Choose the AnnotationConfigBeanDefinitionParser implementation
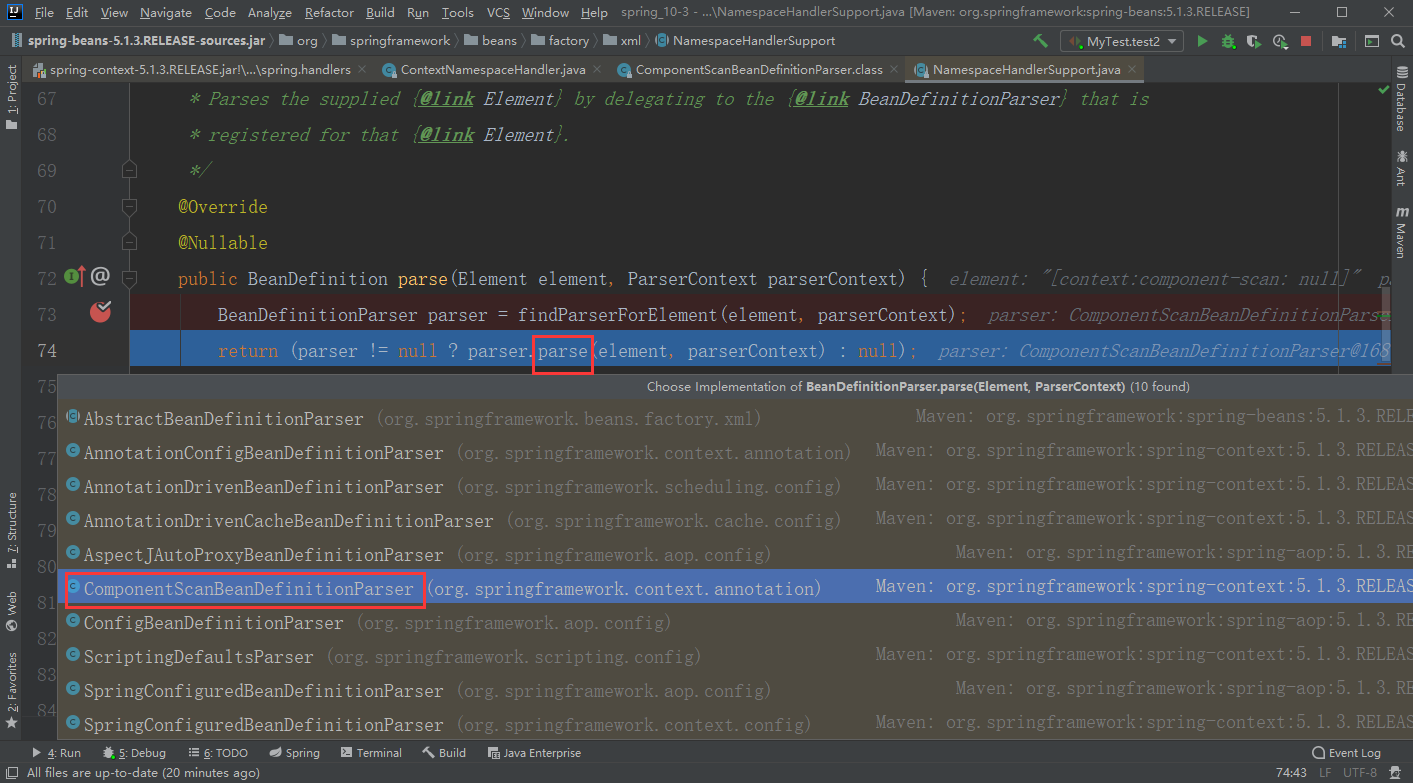The image size is (1413, 783). pos(735,453)
